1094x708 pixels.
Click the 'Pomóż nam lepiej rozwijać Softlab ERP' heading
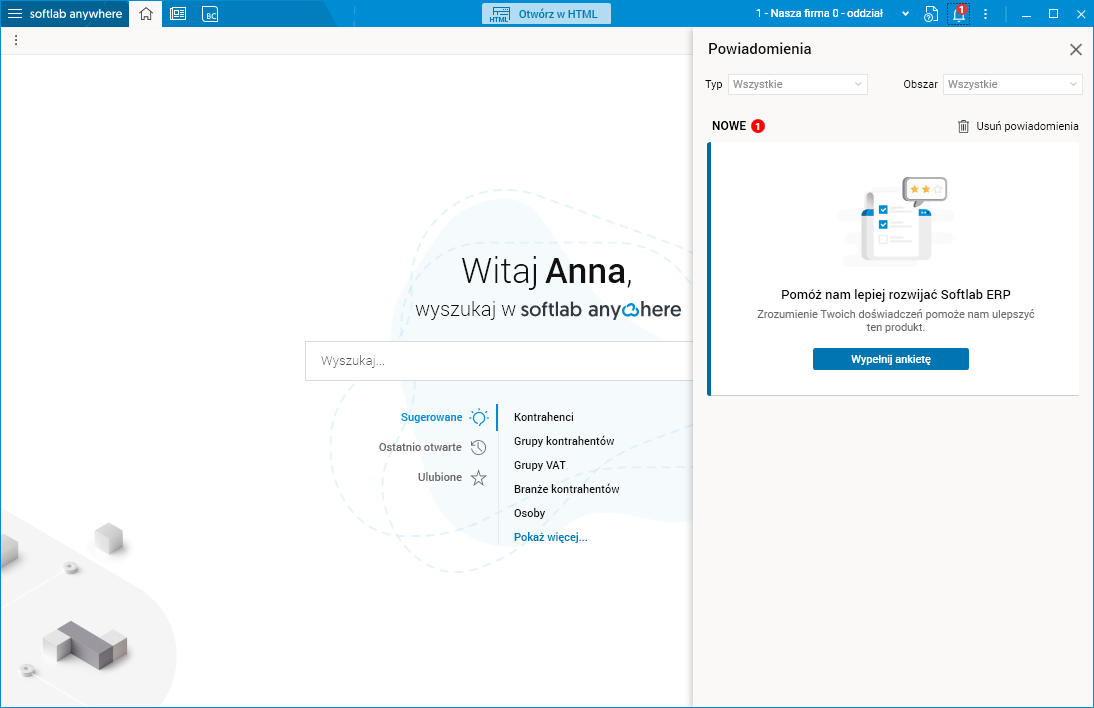895,294
